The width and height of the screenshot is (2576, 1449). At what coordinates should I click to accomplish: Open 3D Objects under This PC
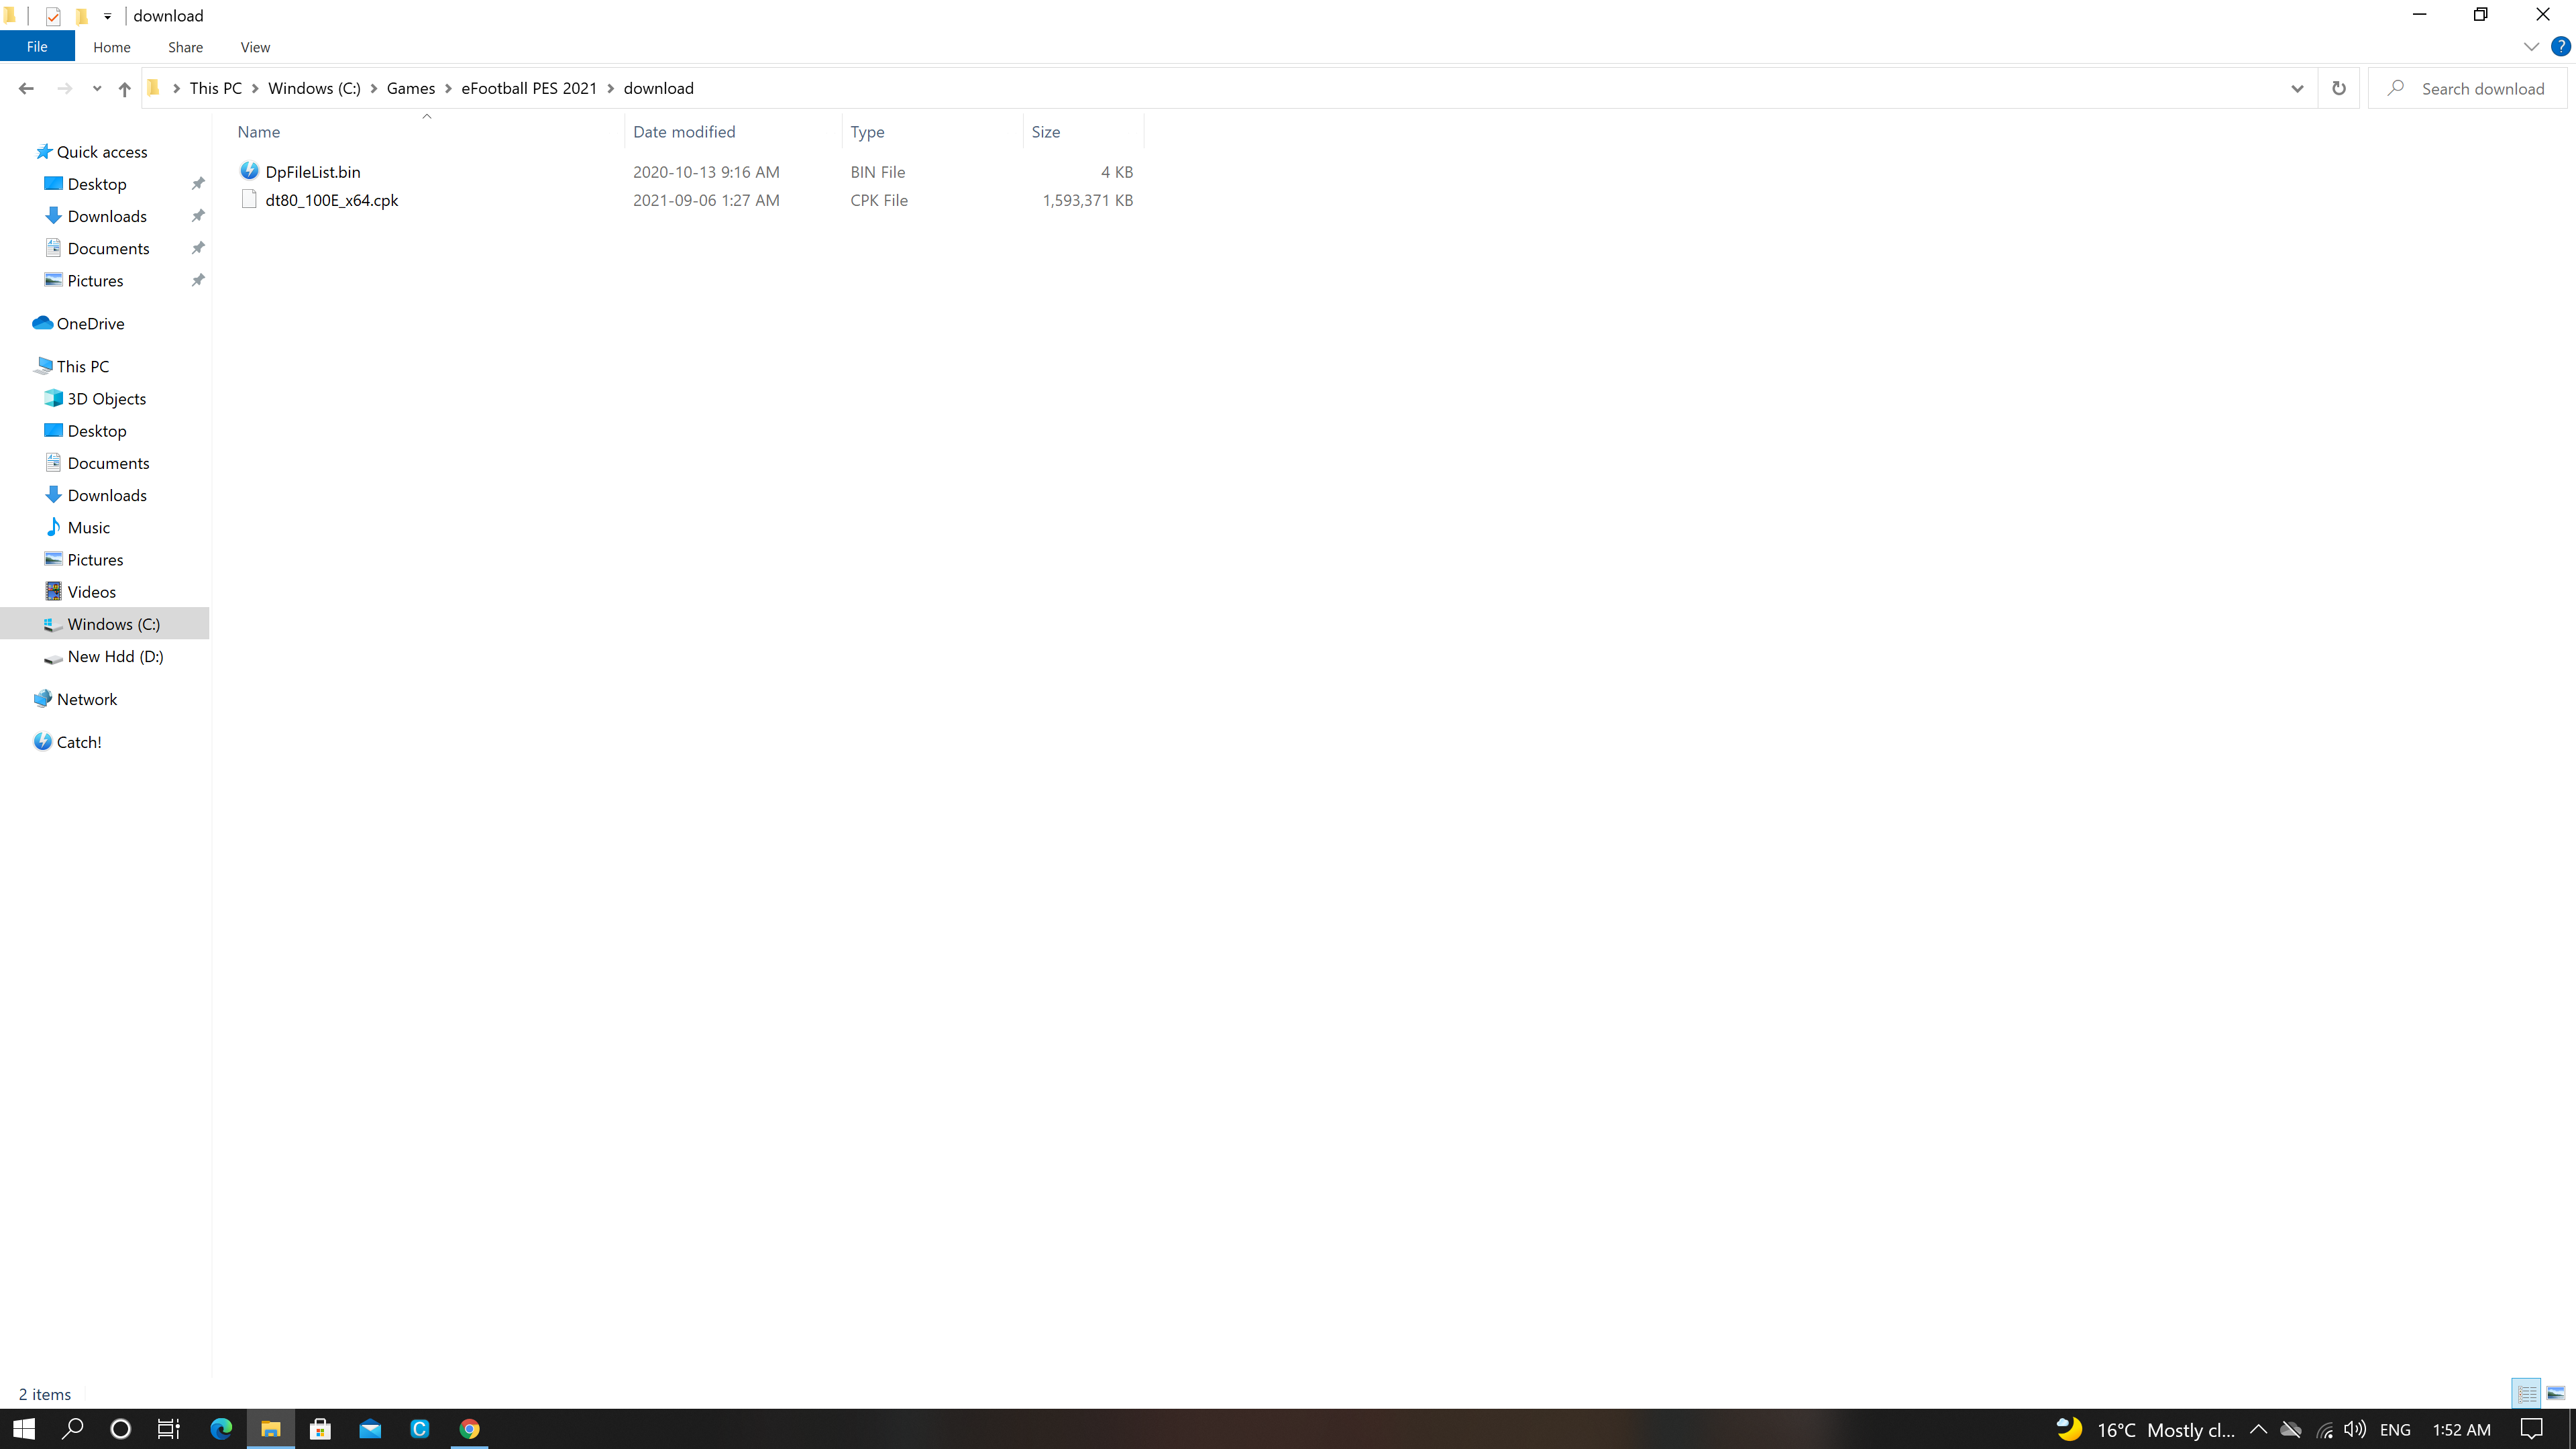(x=106, y=399)
